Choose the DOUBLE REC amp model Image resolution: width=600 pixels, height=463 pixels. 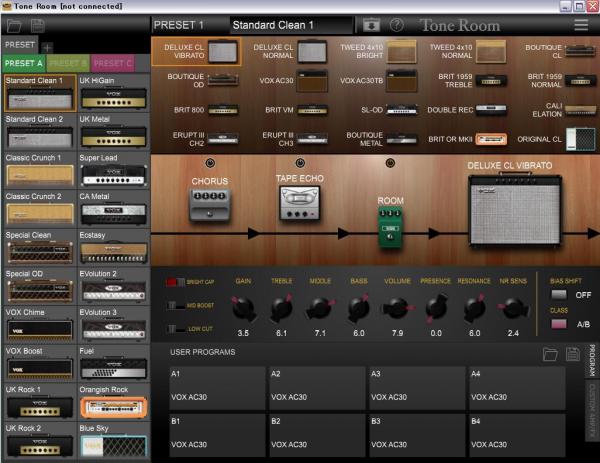coord(467,110)
